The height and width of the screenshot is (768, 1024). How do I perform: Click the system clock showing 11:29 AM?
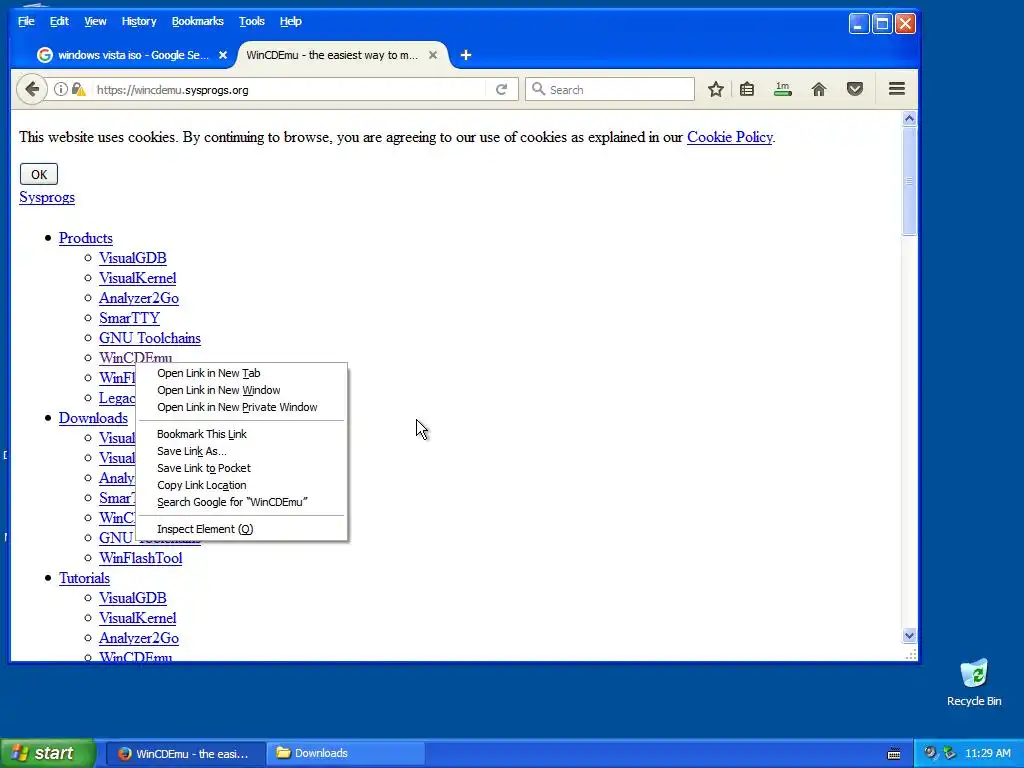[987, 754]
